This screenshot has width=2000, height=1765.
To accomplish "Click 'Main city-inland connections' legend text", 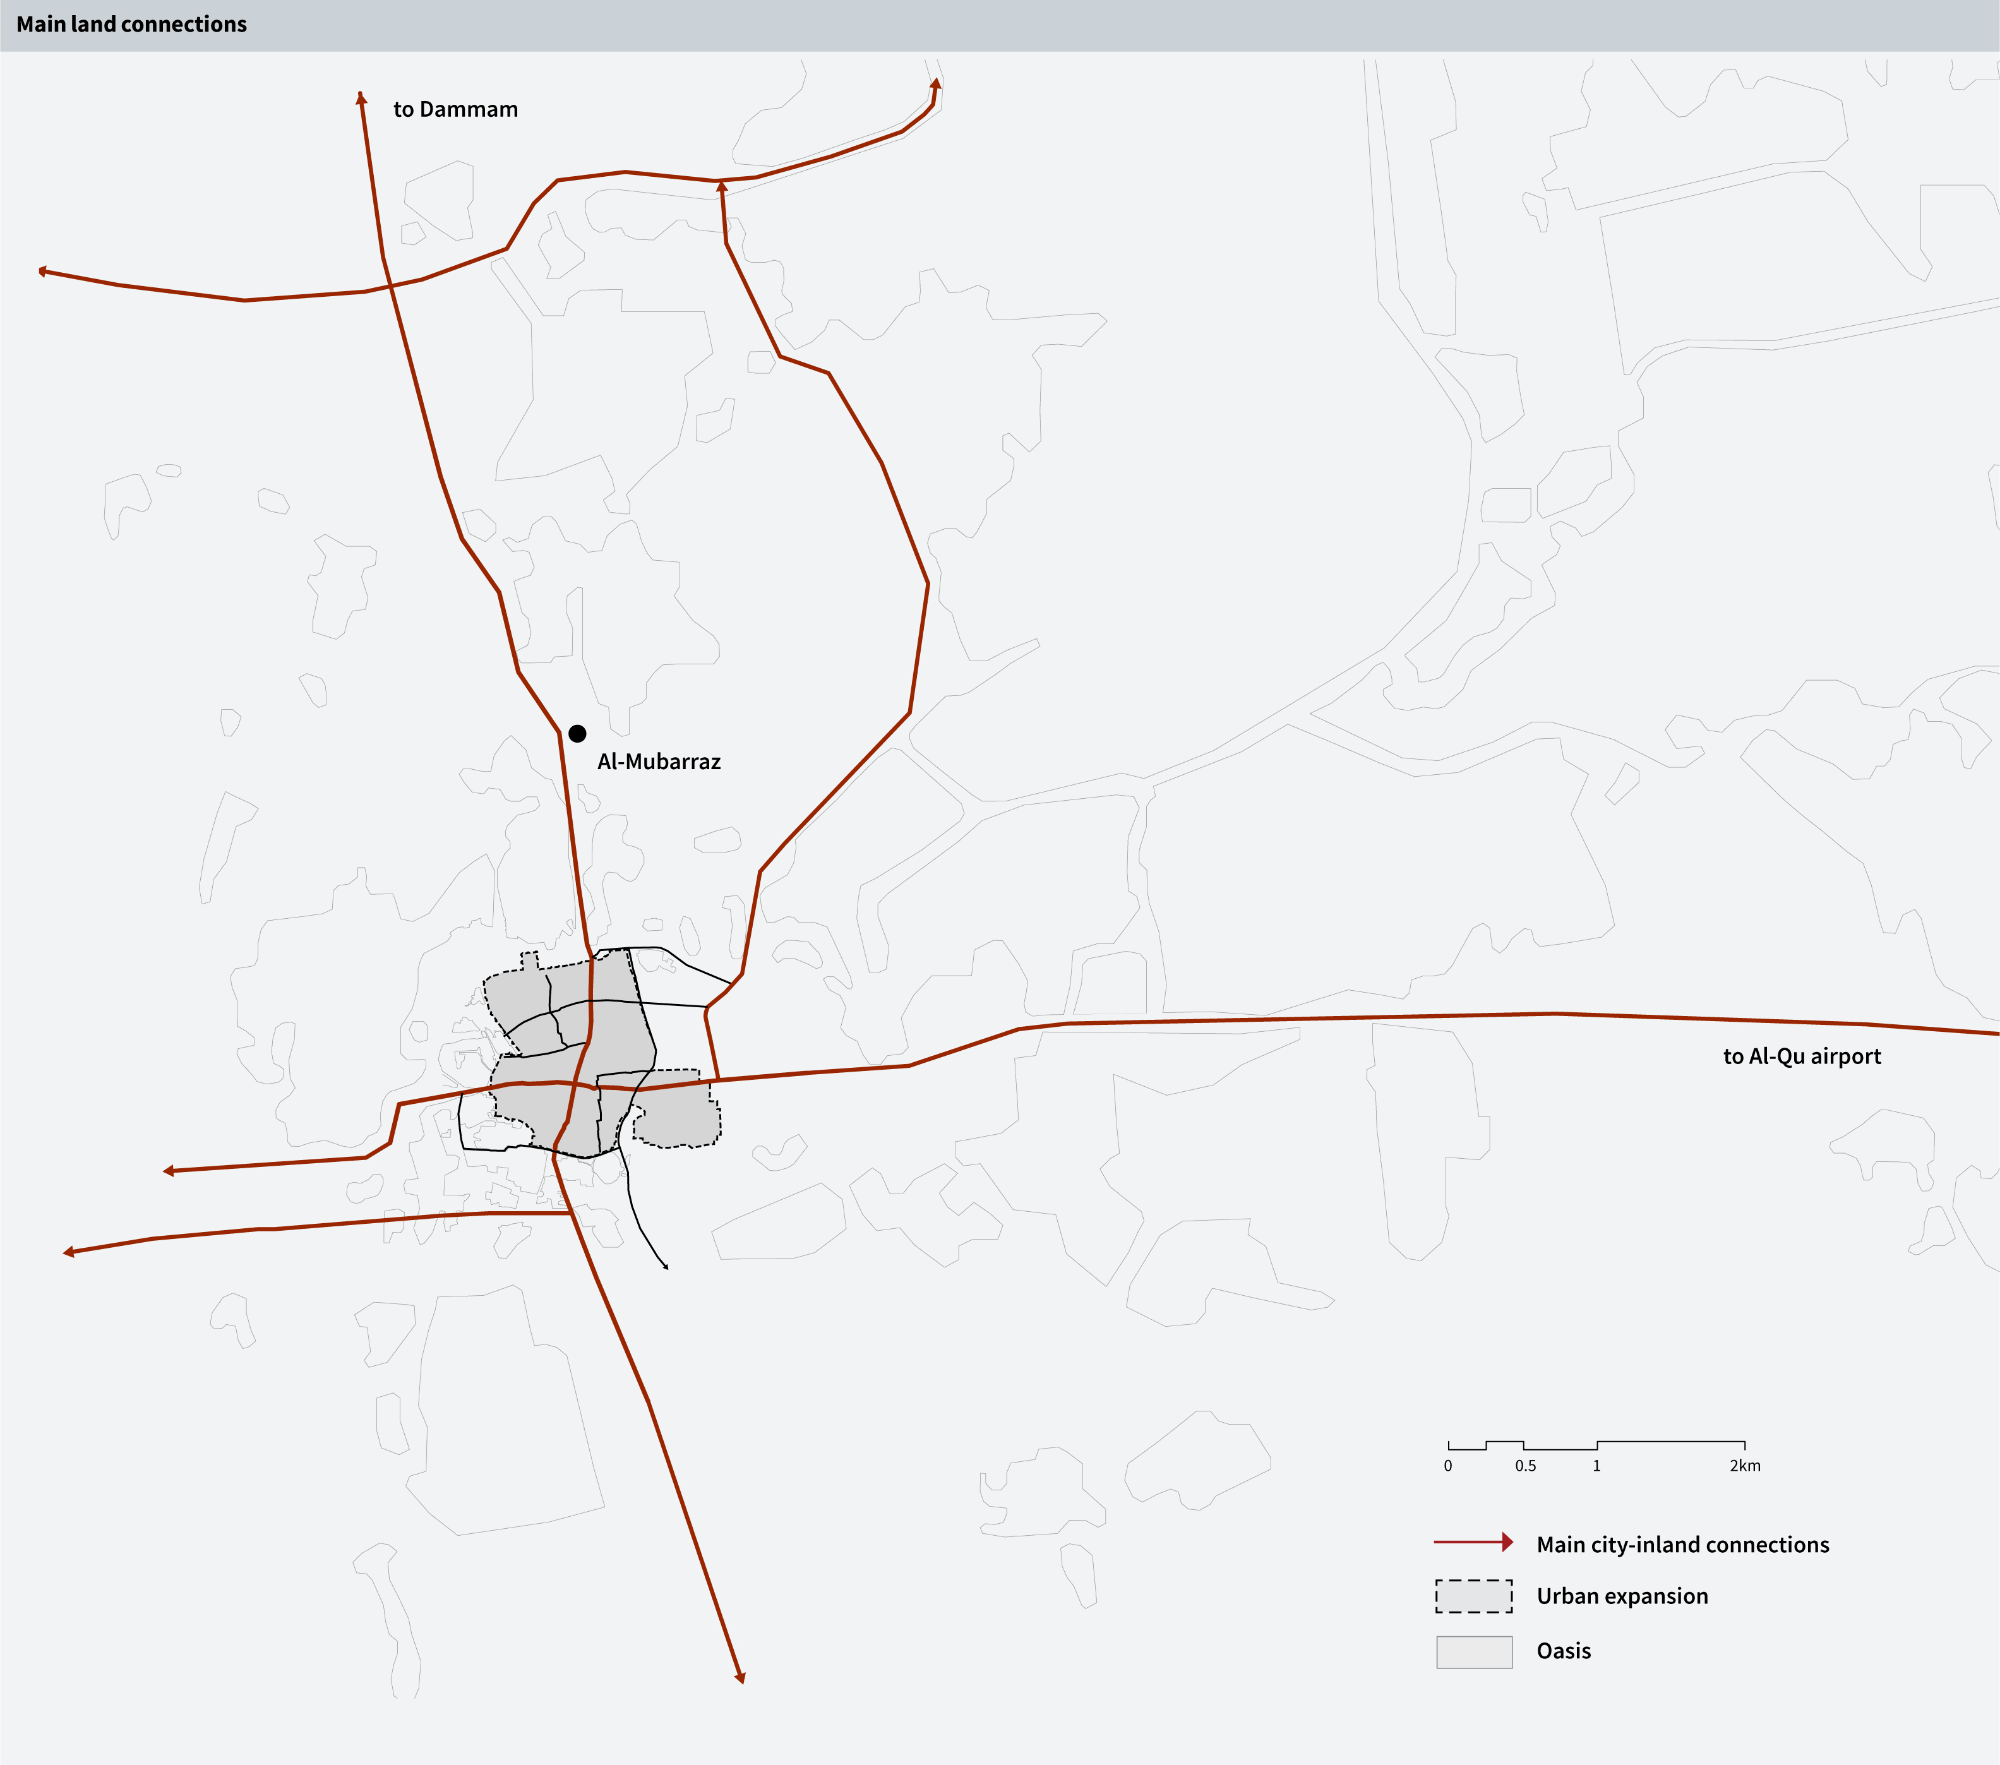I will [1682, 1545].
